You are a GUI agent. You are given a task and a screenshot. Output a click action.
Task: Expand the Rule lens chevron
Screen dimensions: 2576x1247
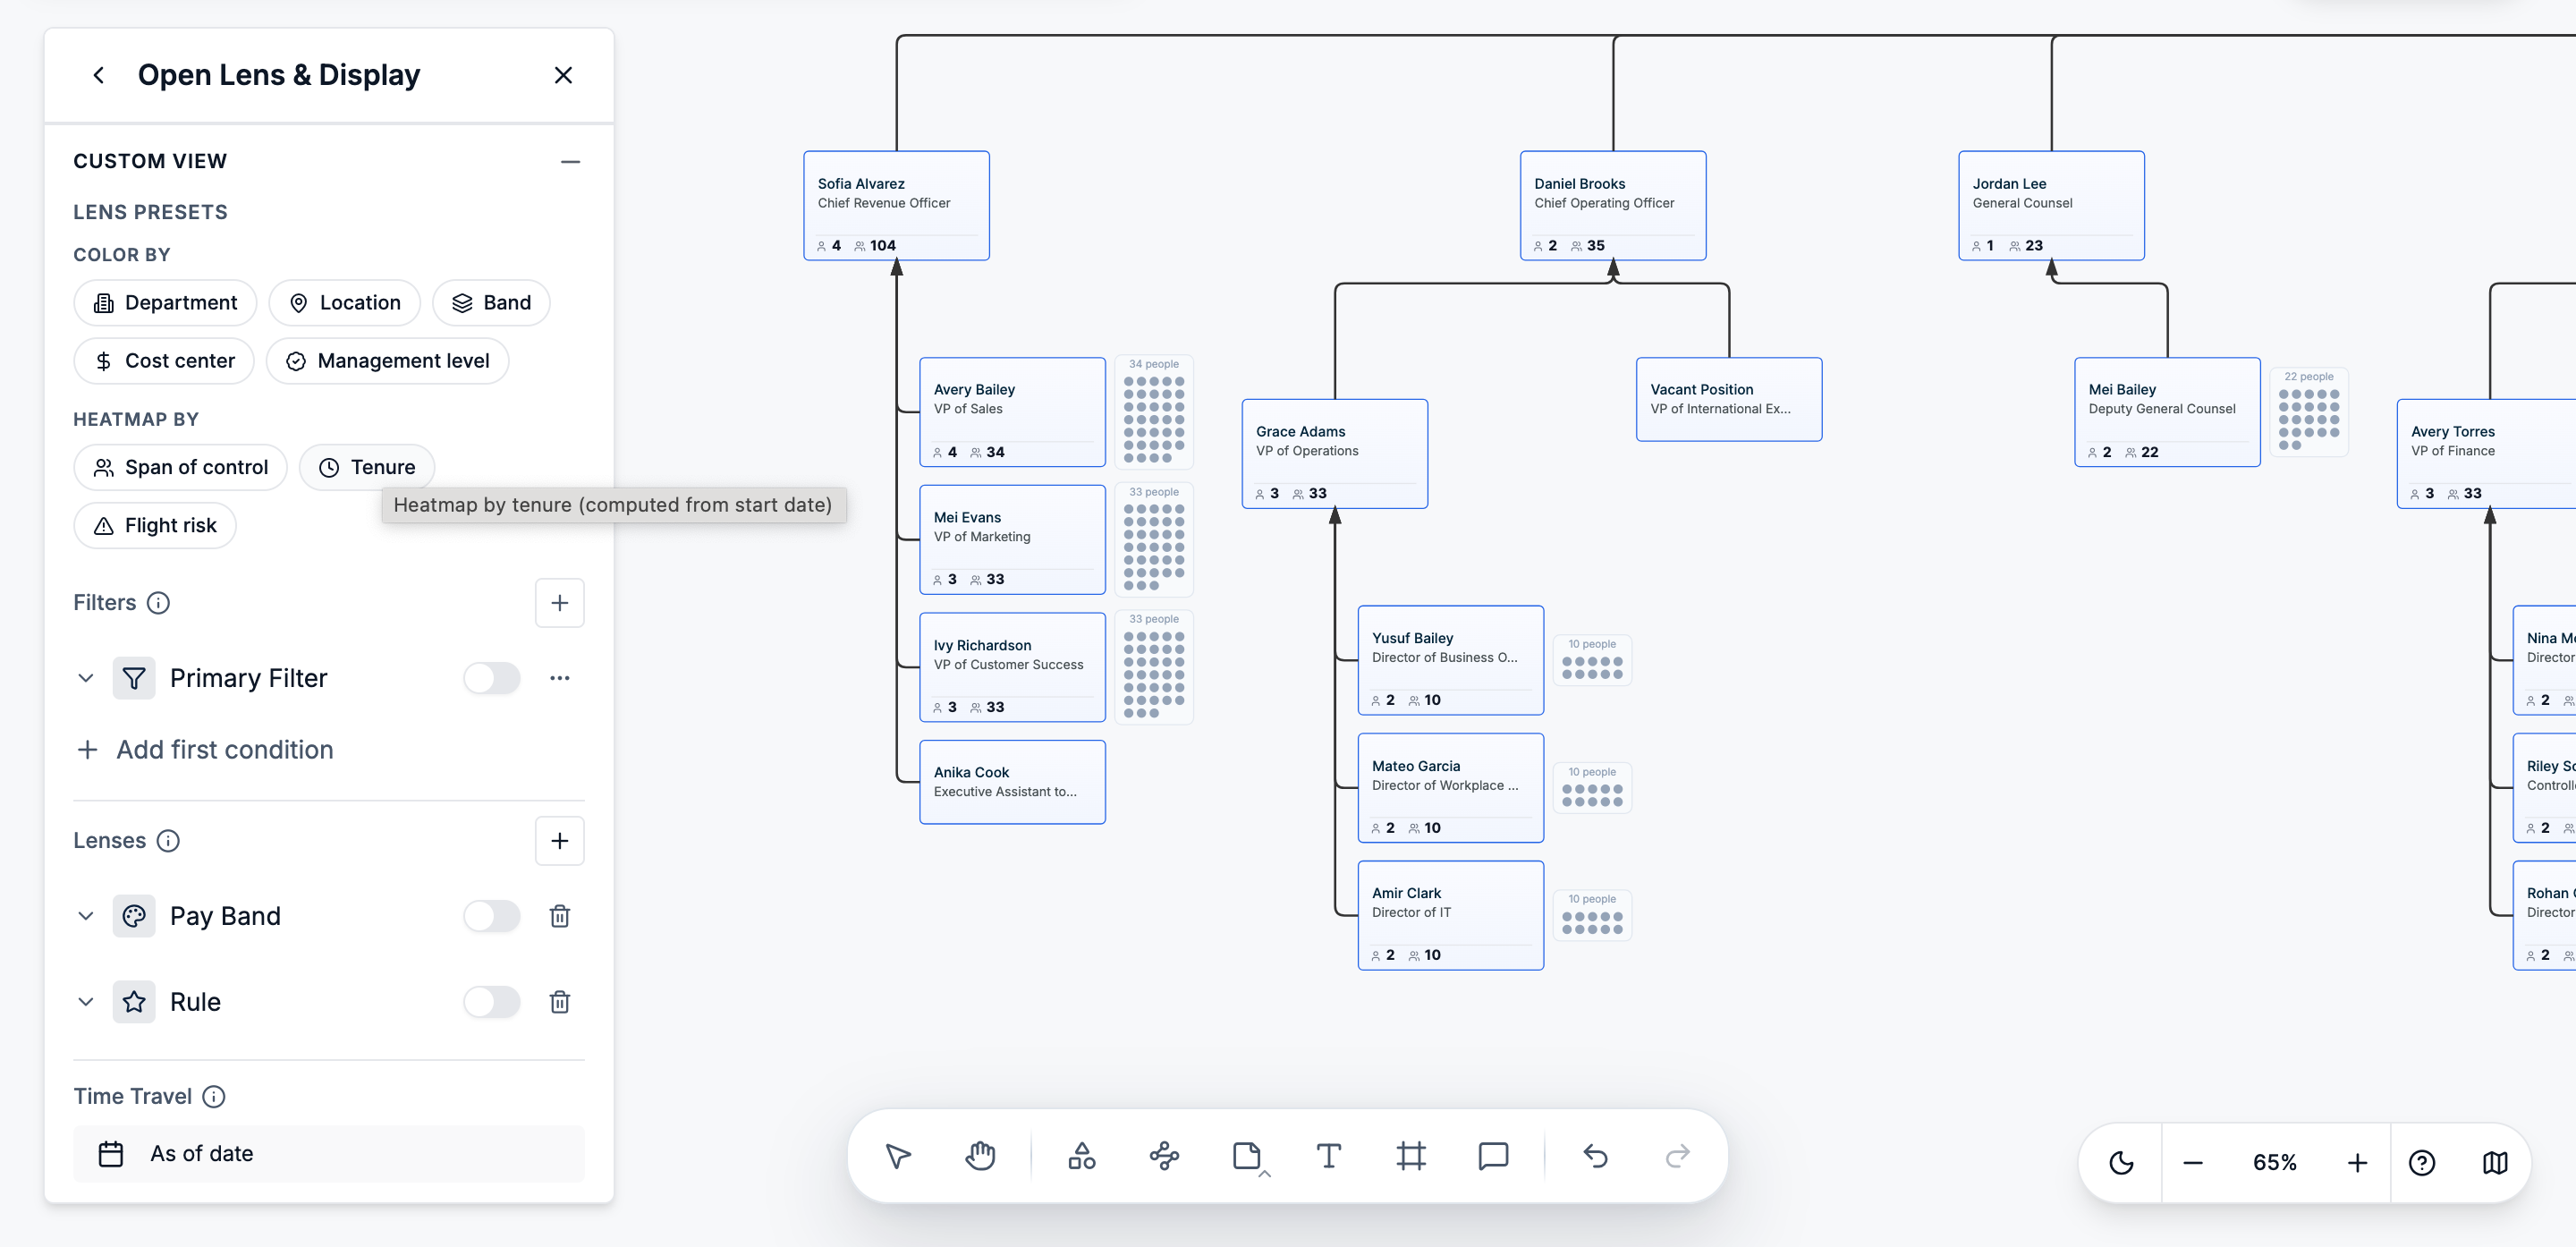86,1002
